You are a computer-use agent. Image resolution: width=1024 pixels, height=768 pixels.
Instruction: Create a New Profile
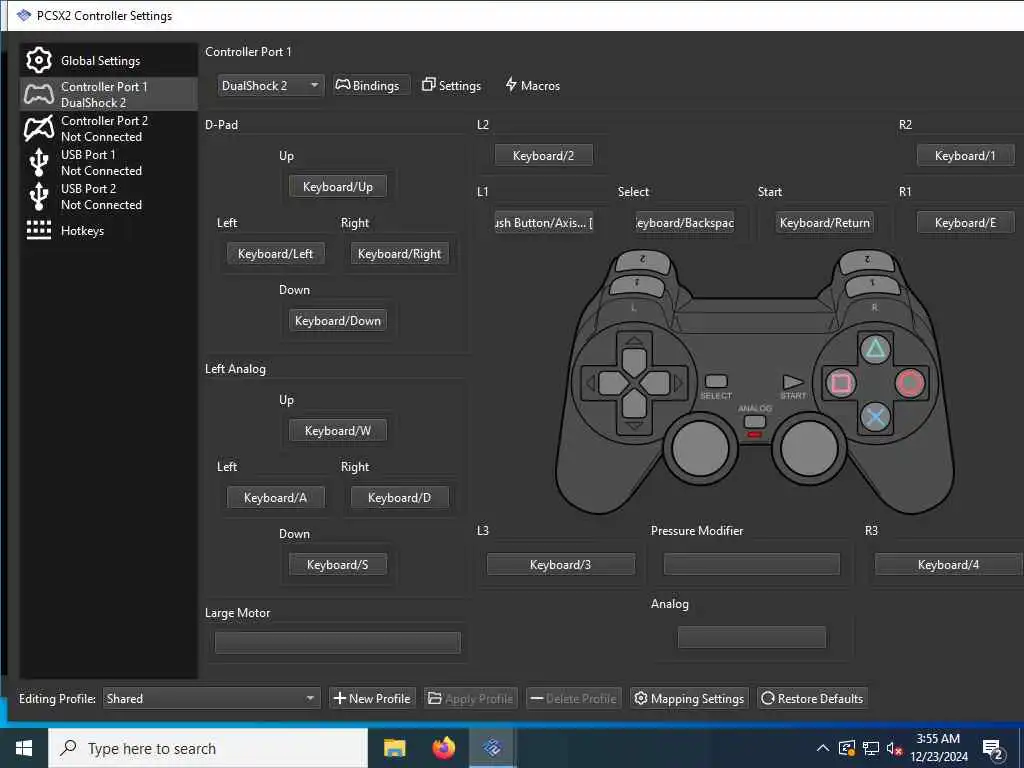372,698
